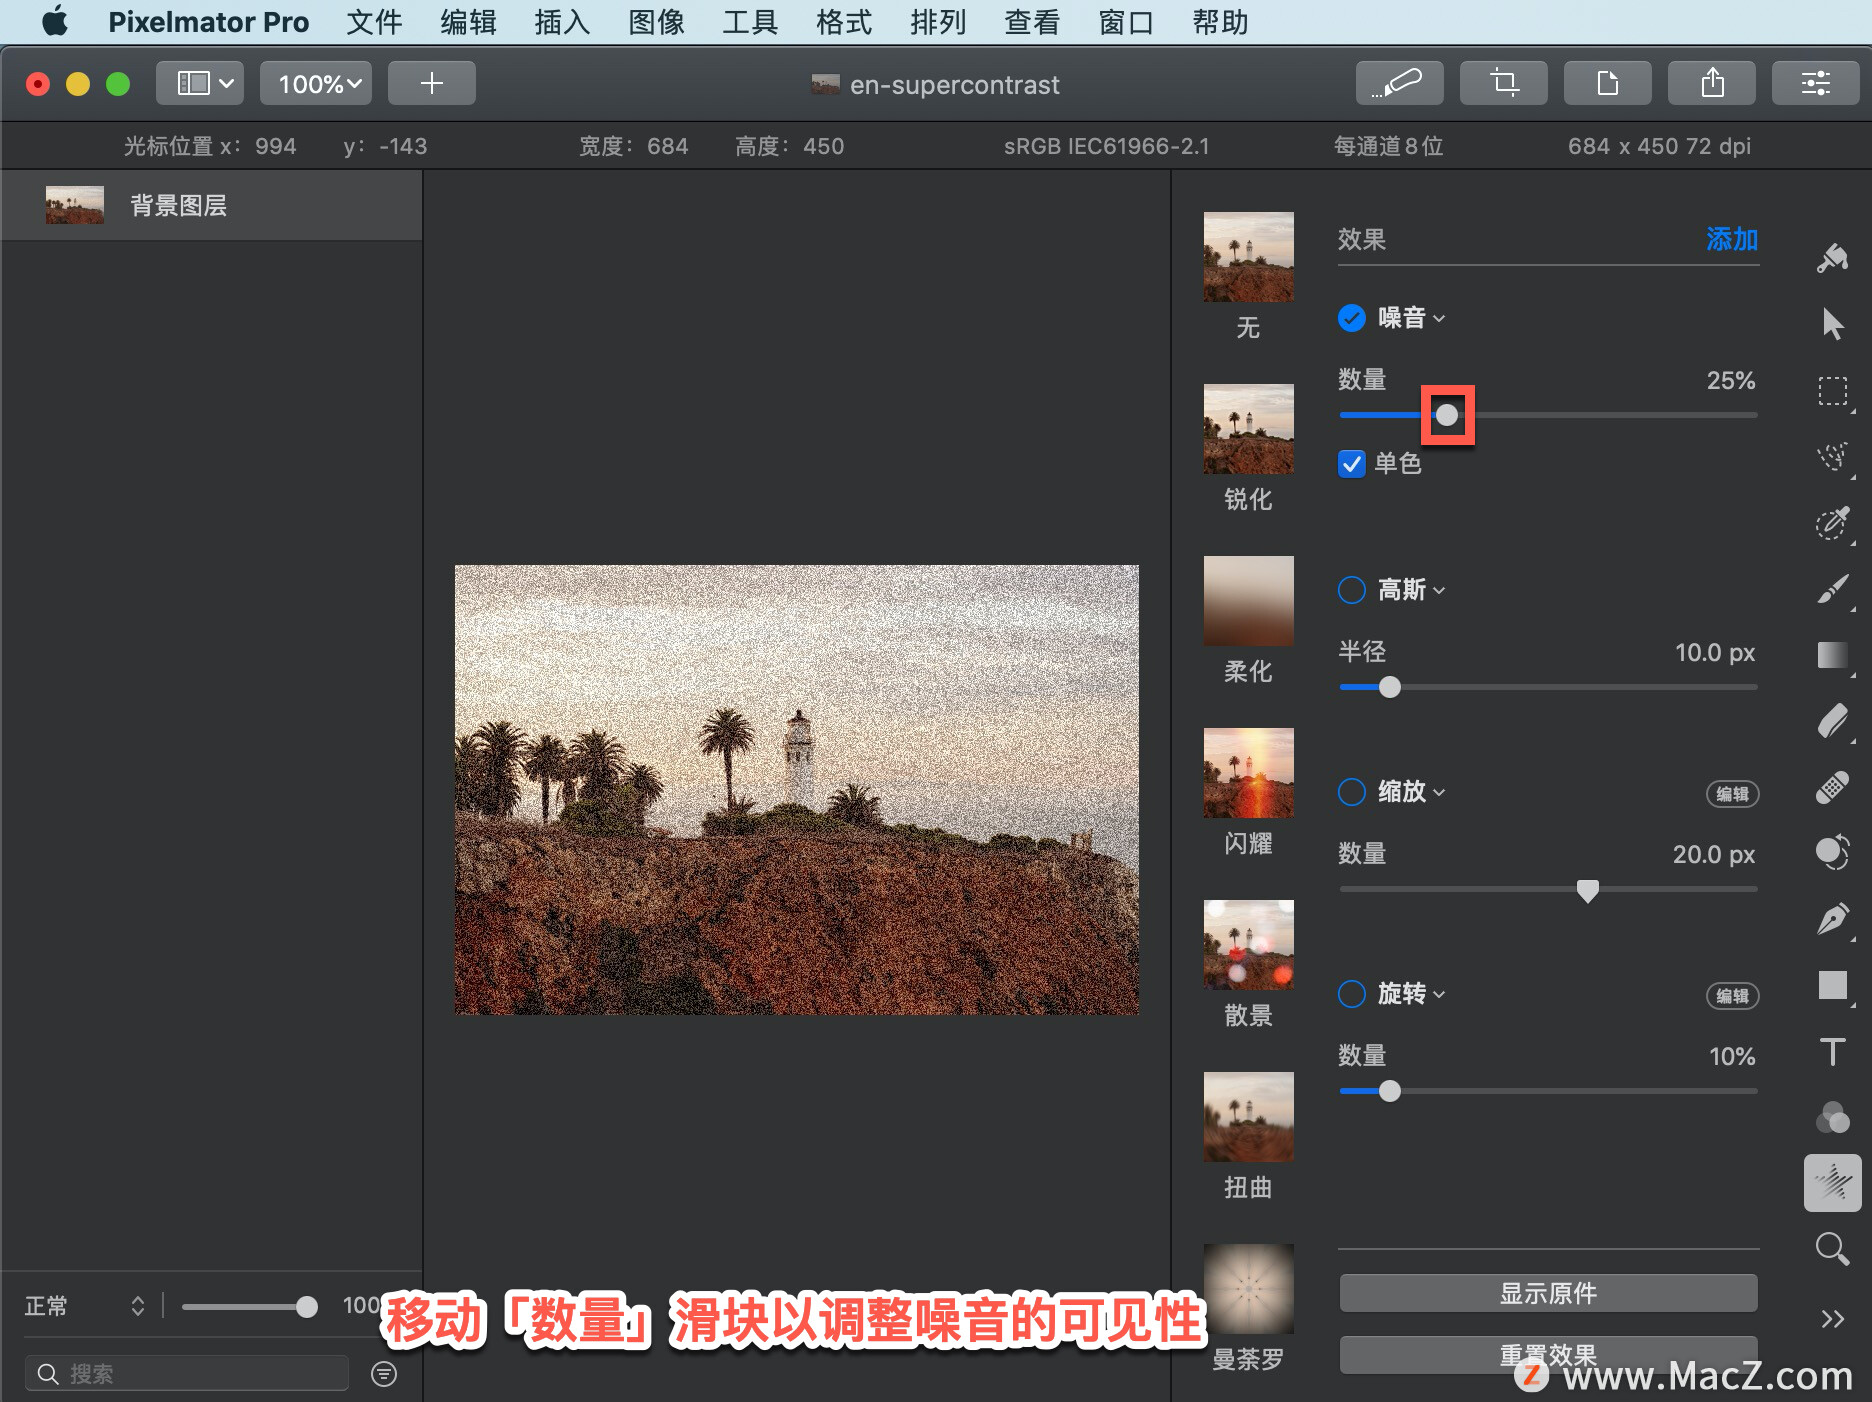Click the Crop toolbar button

(x=1503, y=83)
